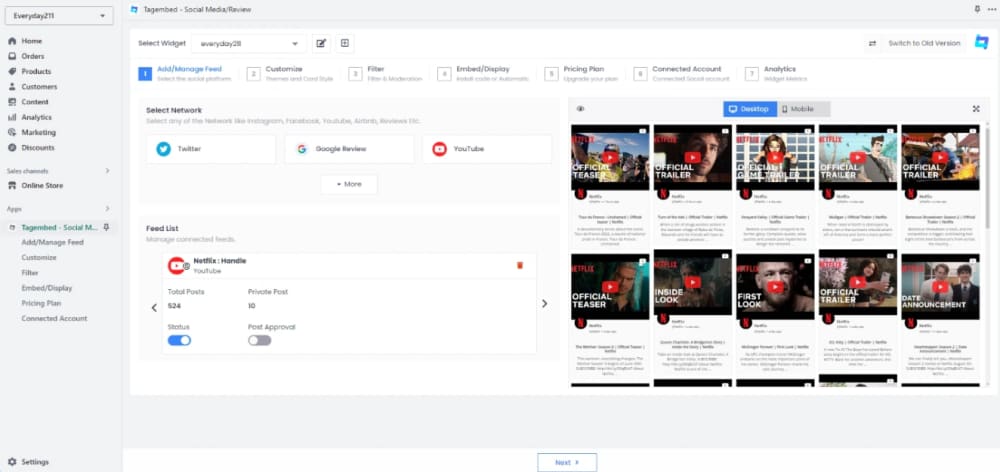This screenshot has width=1000, height=472.
Task: Click the Analytics bar-chart icon in the left sidebar
Action: 12,117
